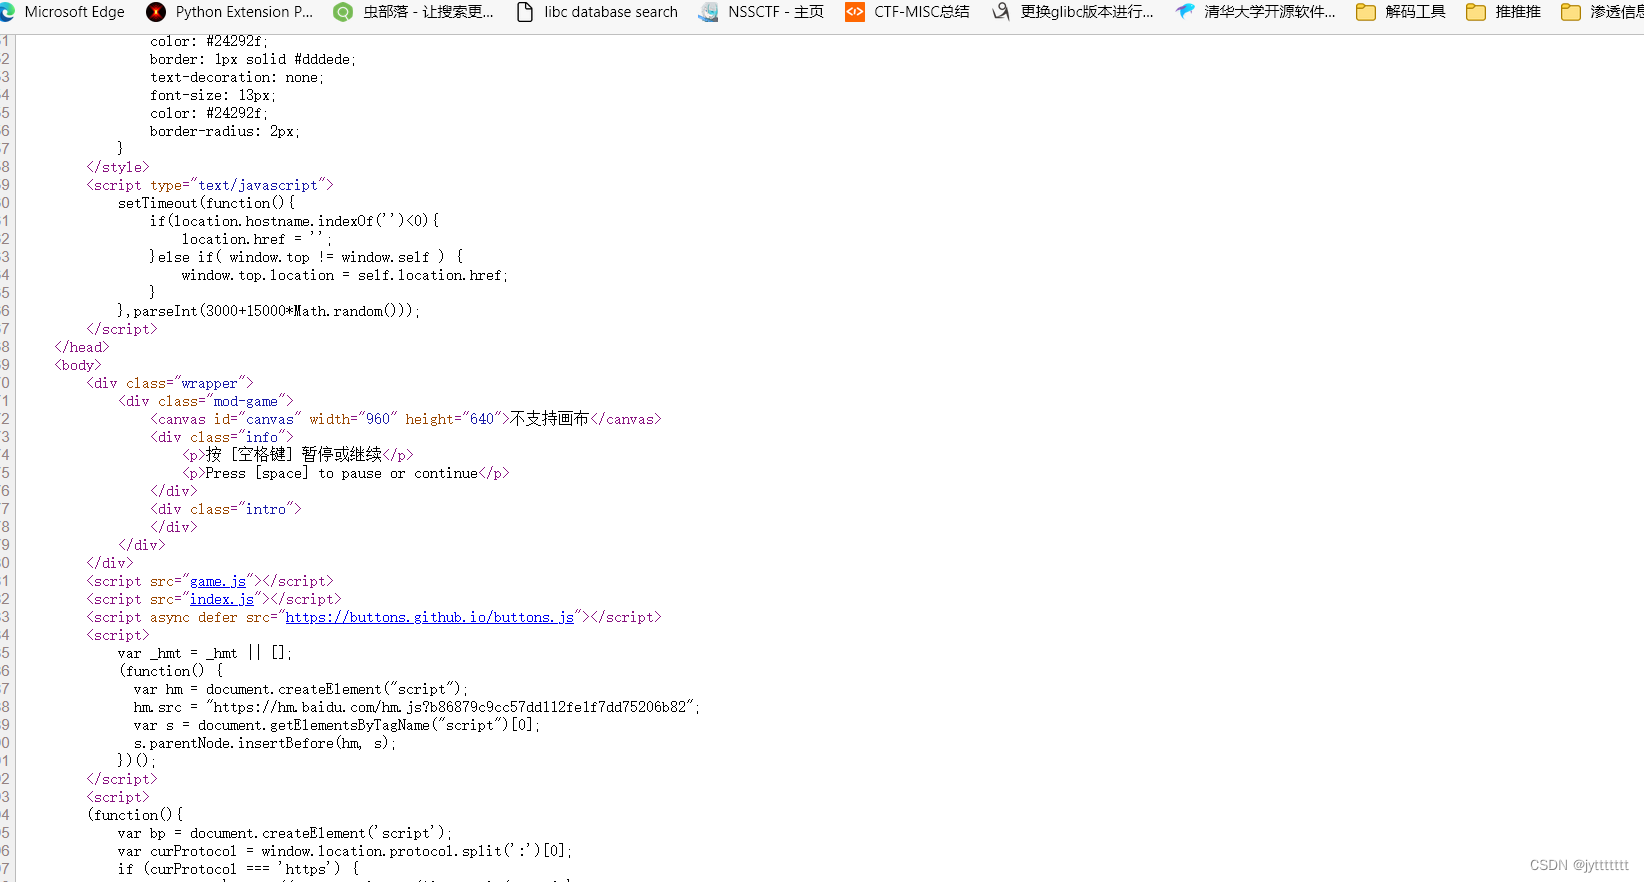This screenshot has width=1644, height=882.
Task: Click the 'parseInt(3000+15000*Math.random())' line
Action: pos(269,311)
